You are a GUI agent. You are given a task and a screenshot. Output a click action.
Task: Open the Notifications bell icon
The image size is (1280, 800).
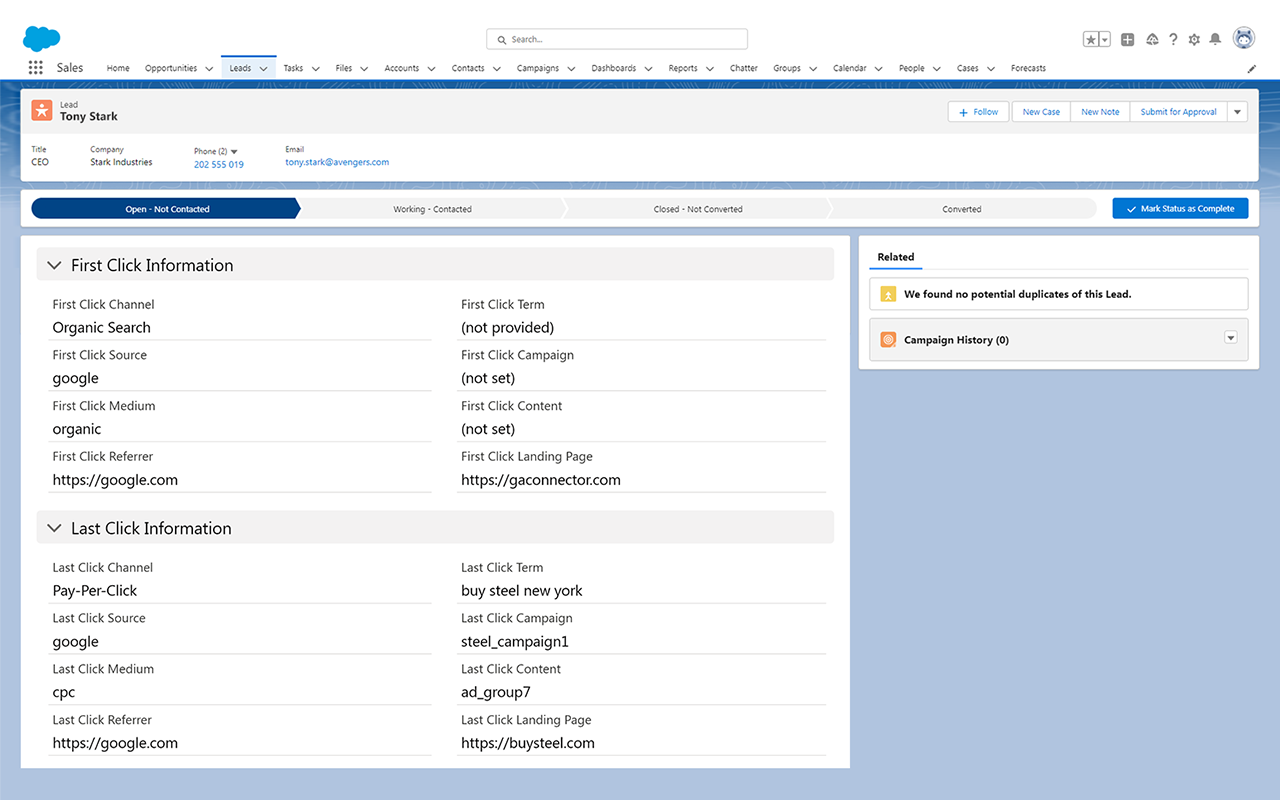1215,39
